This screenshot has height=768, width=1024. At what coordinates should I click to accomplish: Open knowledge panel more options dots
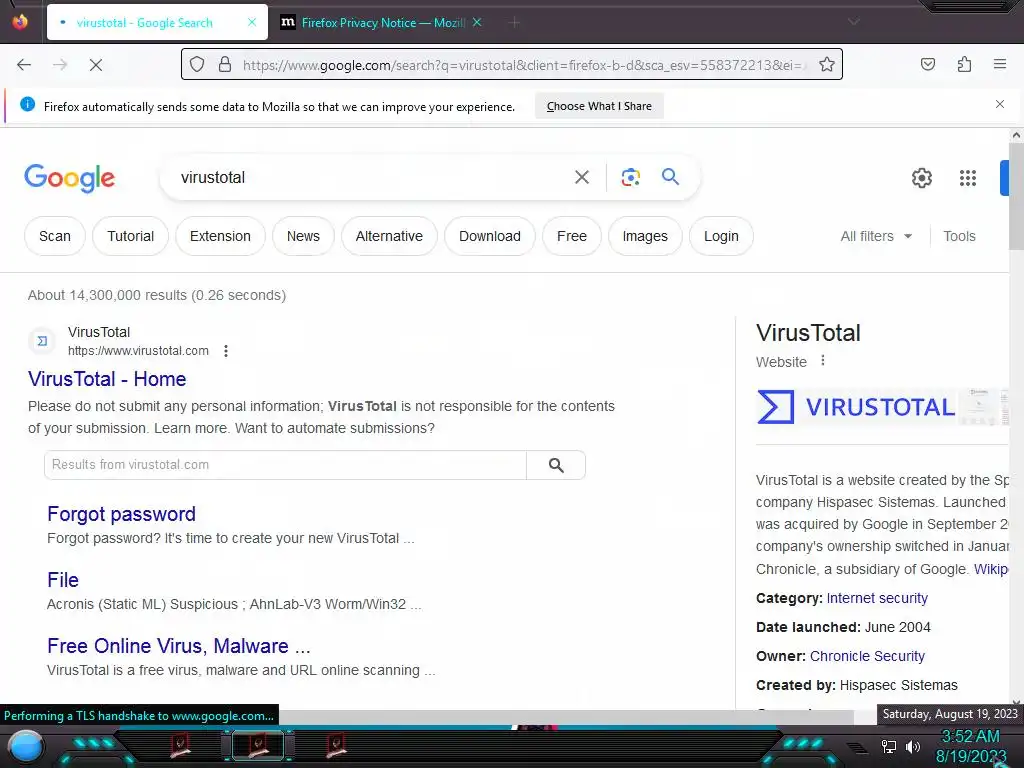tap(823, 360)
